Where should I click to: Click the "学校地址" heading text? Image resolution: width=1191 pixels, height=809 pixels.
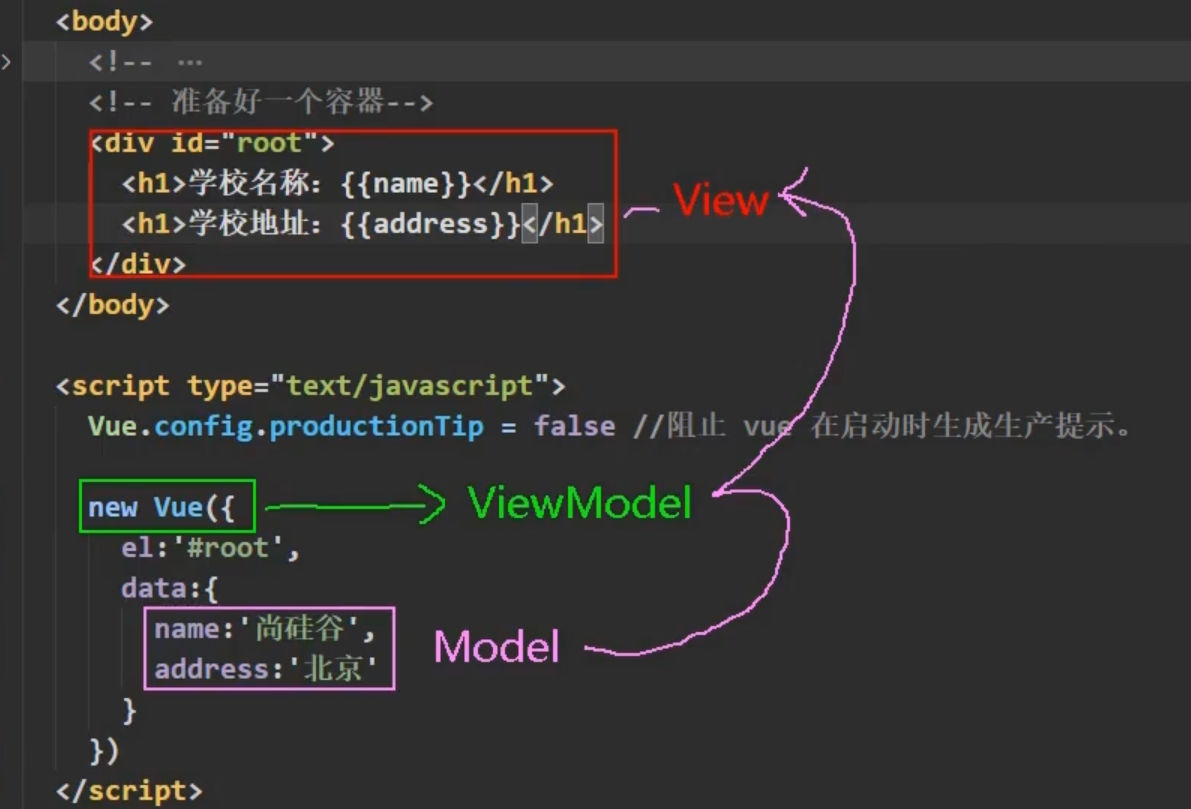[x=249, y=224]
